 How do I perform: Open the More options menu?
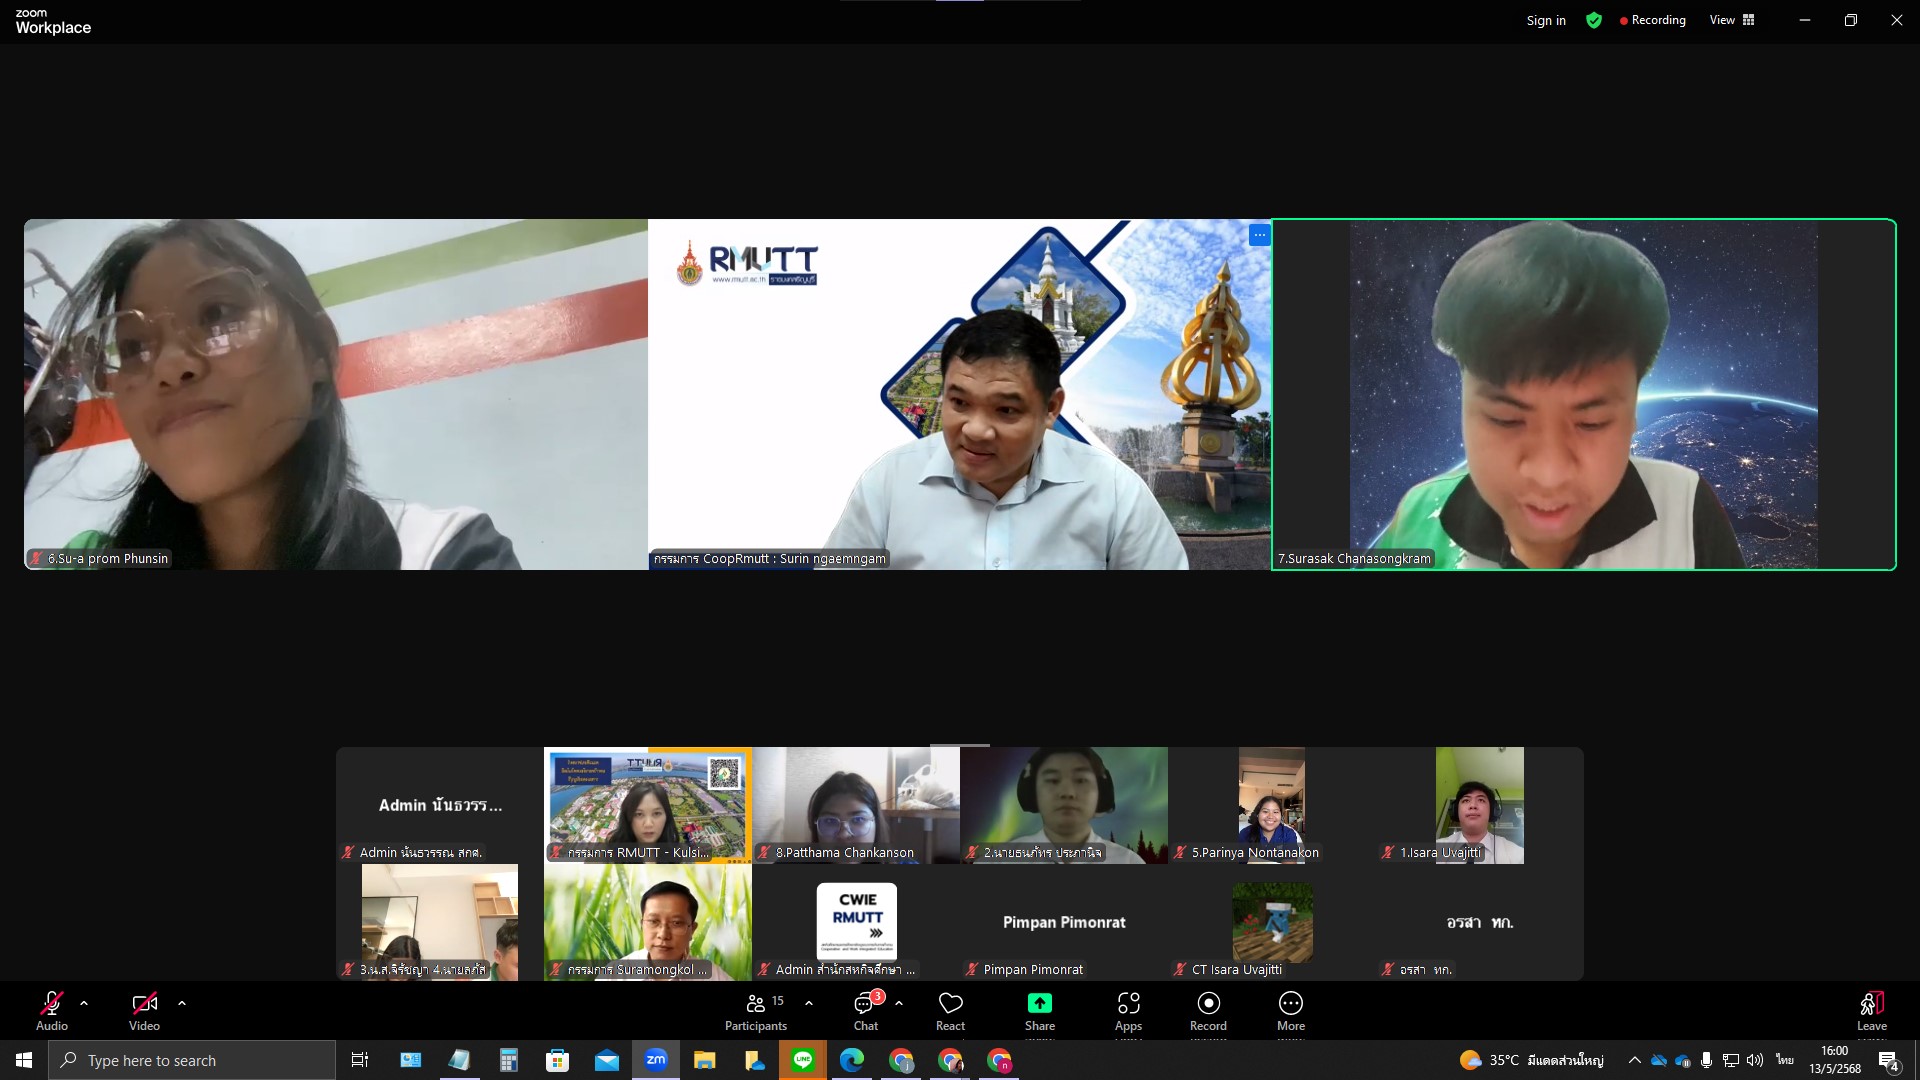[x=1291, y=1010]
